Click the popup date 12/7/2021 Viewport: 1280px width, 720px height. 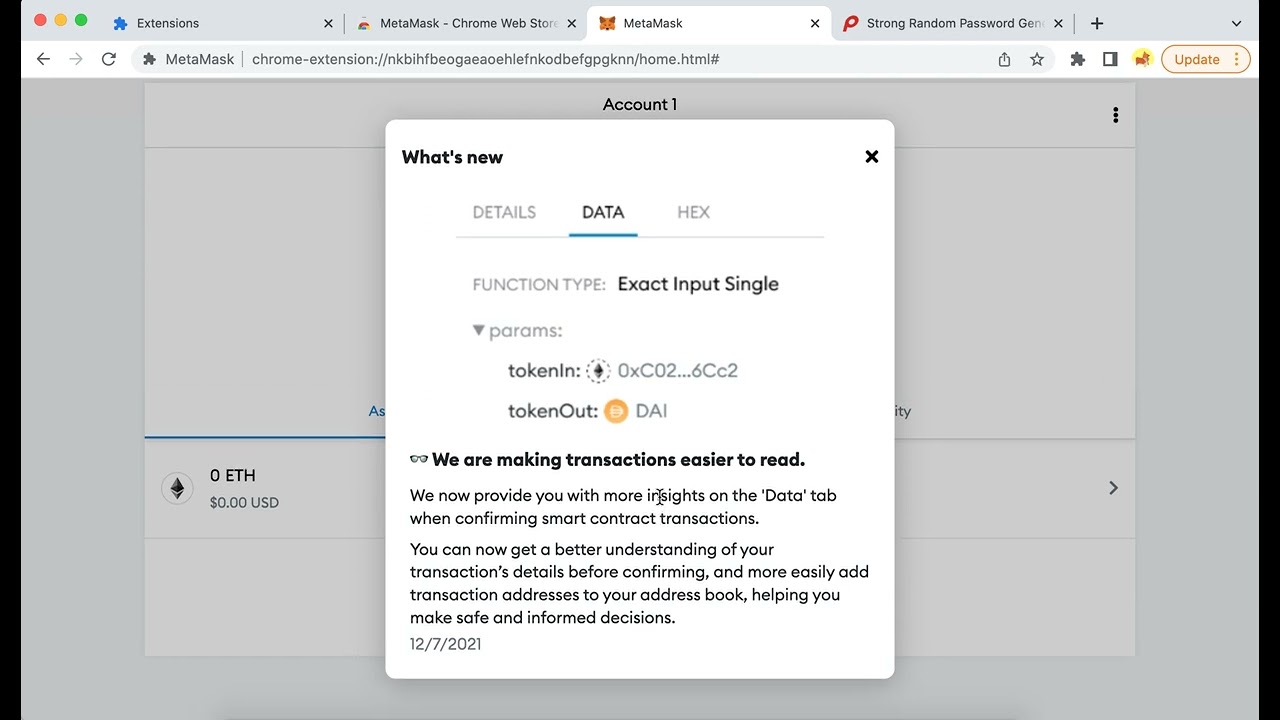445,643
